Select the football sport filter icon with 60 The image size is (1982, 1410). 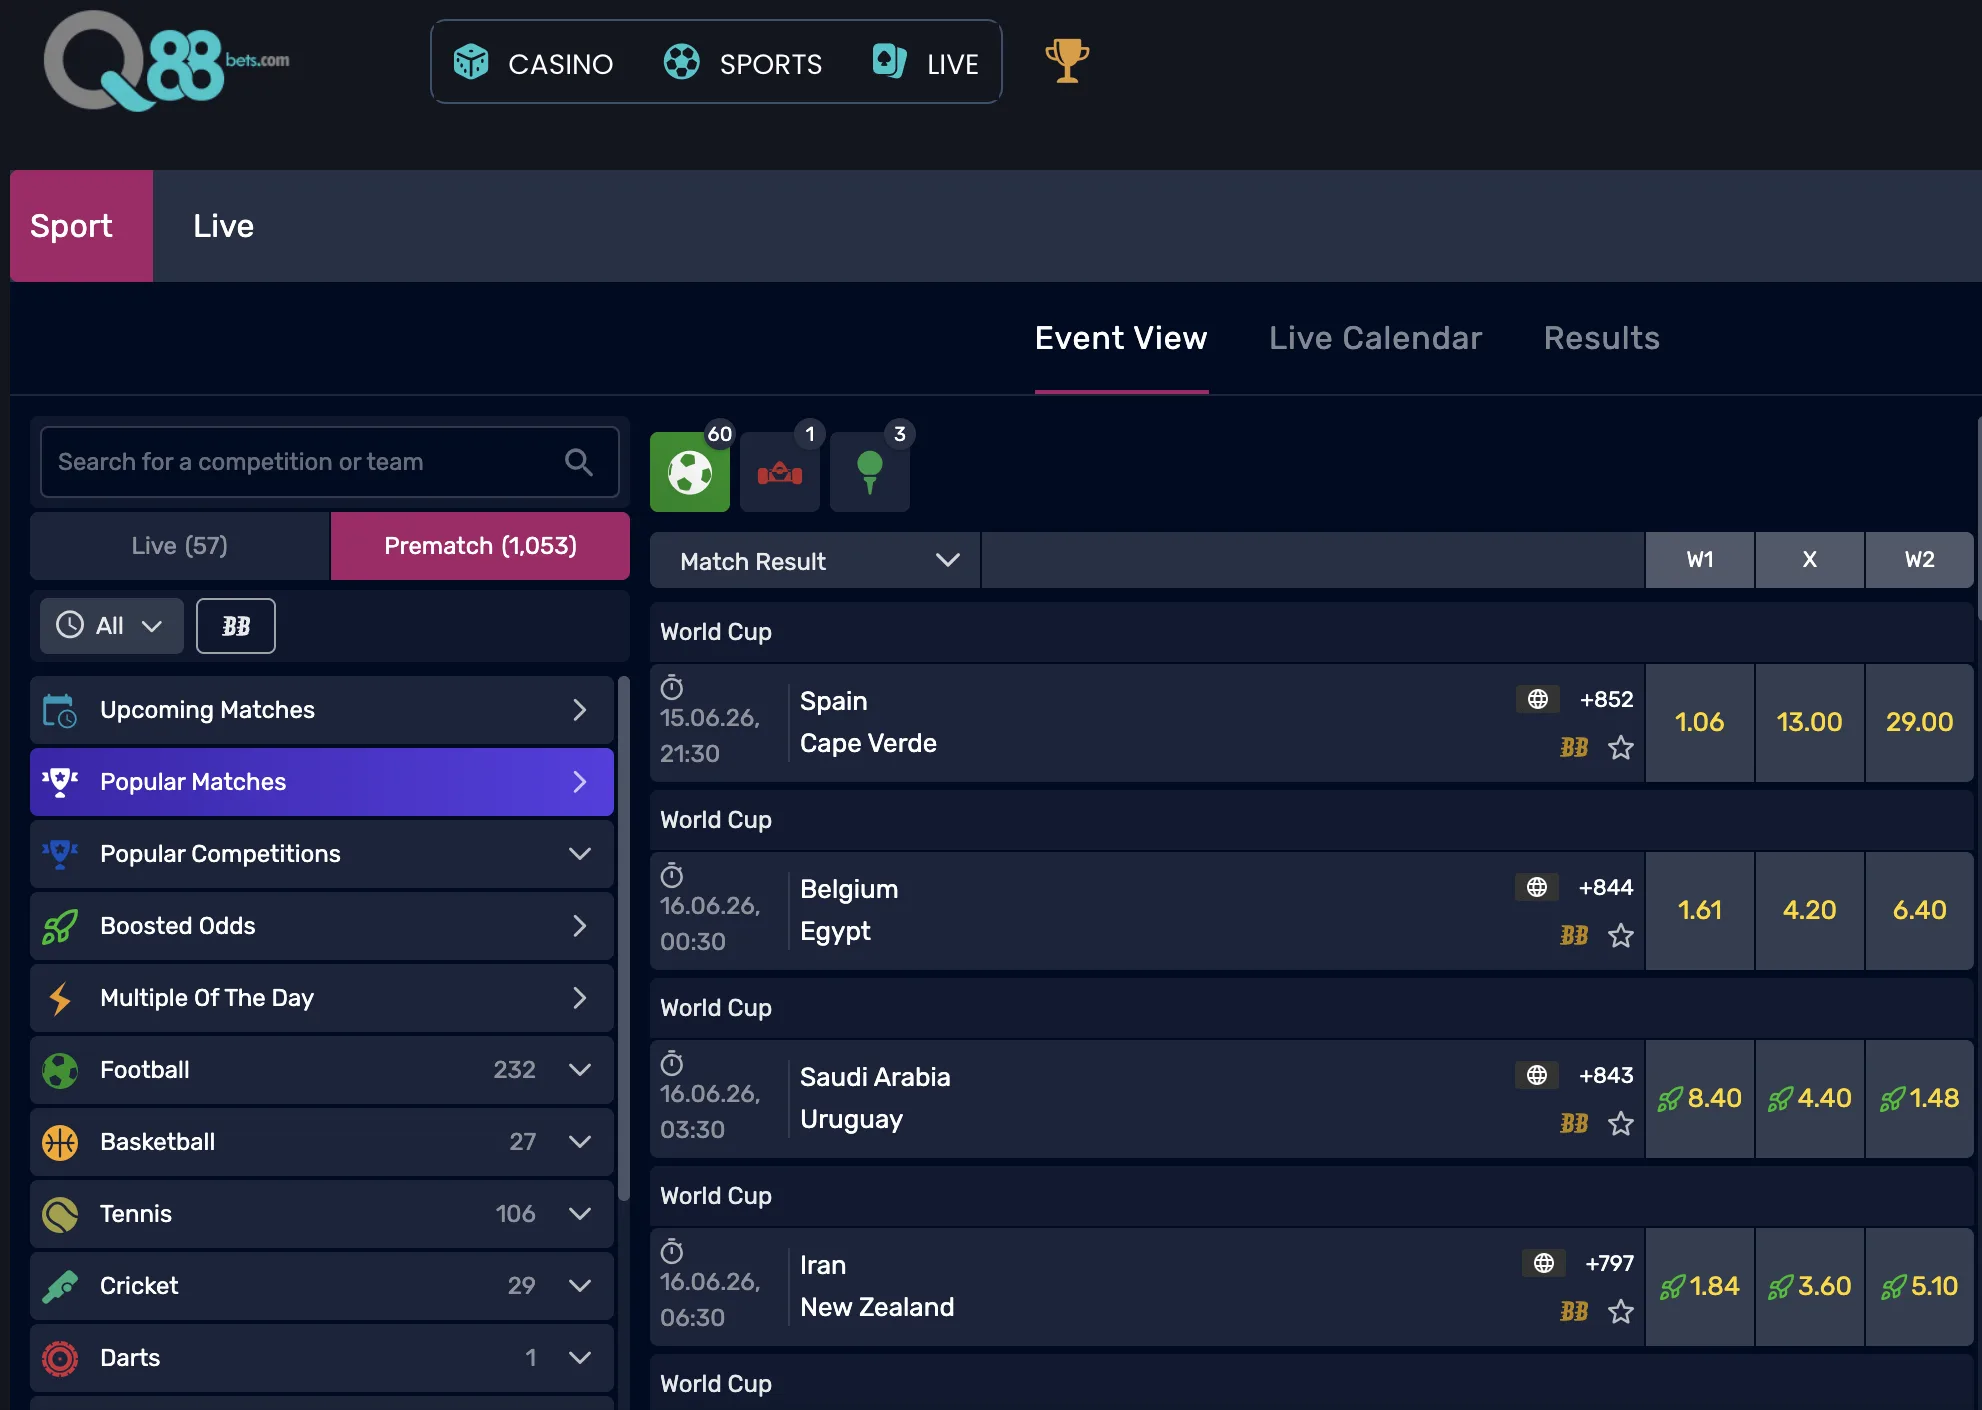[x=690, y=472]
